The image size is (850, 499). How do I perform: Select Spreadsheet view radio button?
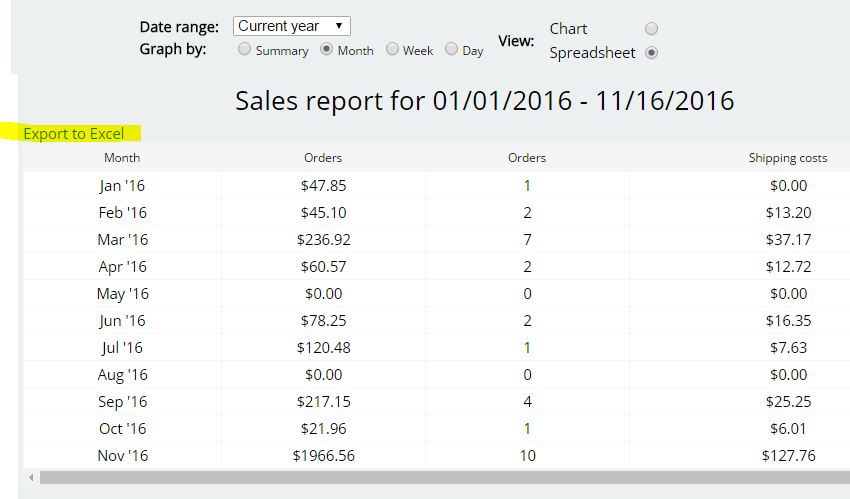coord(652,53)
